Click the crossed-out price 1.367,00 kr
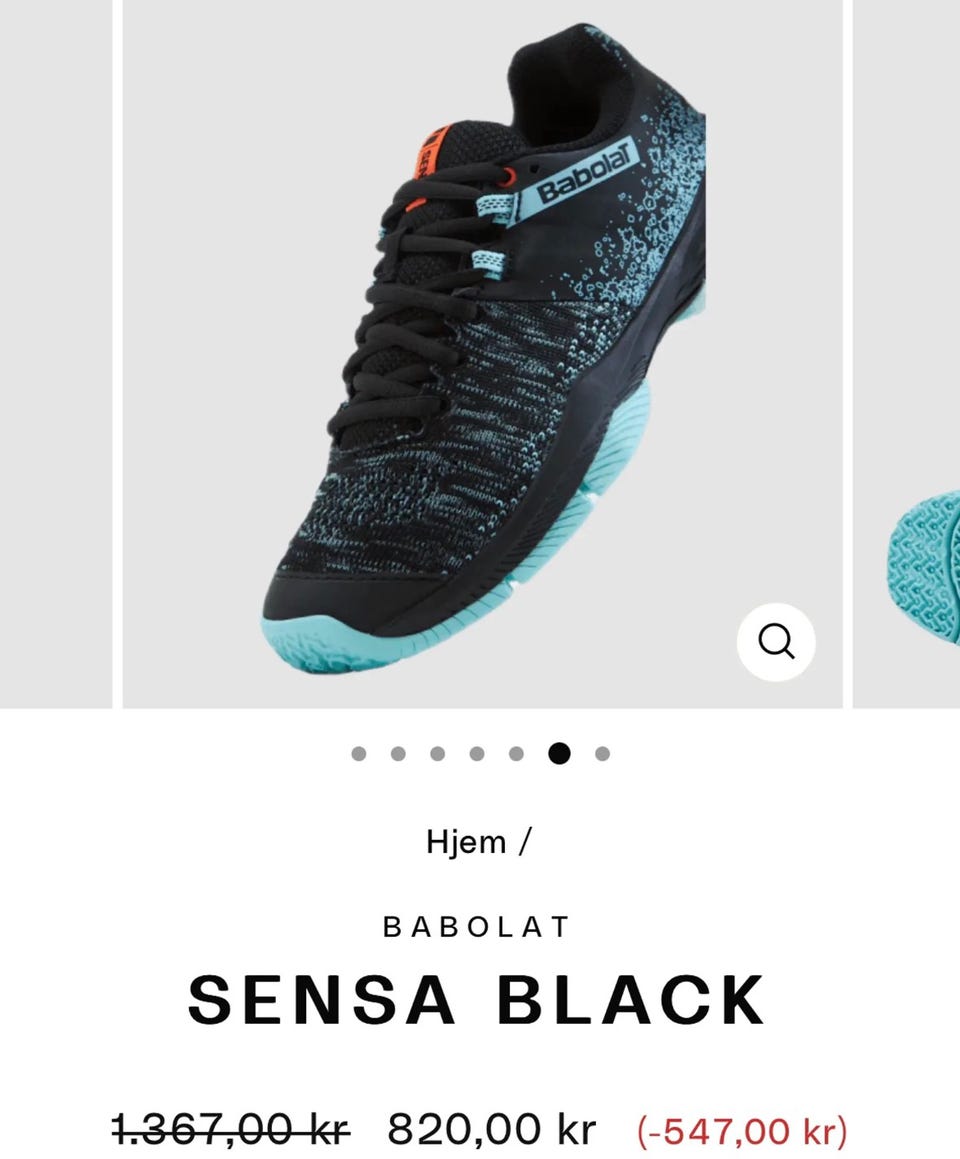This screenshot has width=960, height=1159. point(231,1129)
